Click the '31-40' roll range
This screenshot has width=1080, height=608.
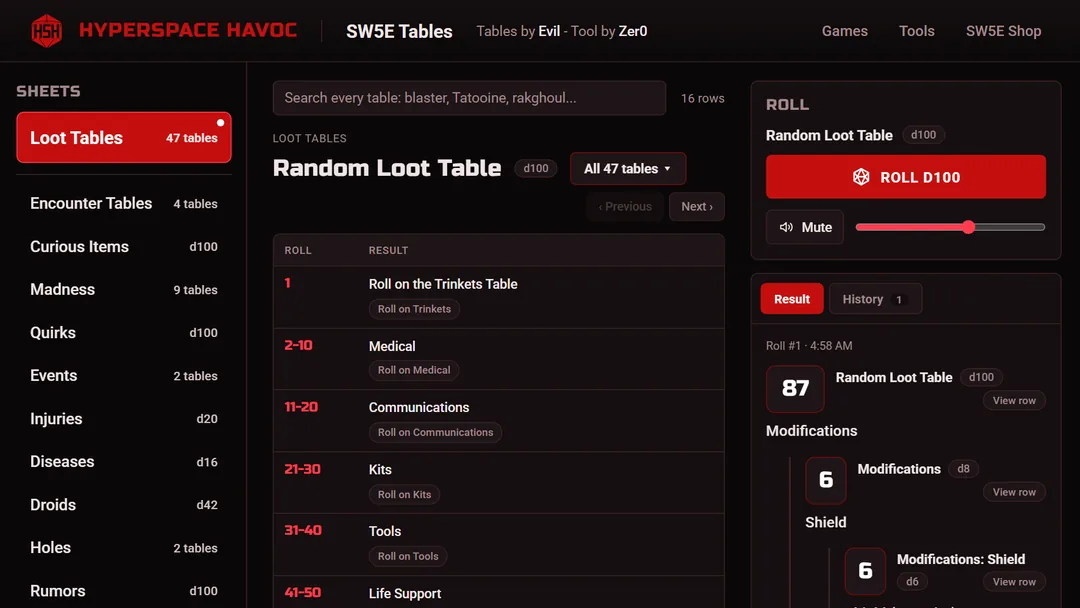(303, 530)
